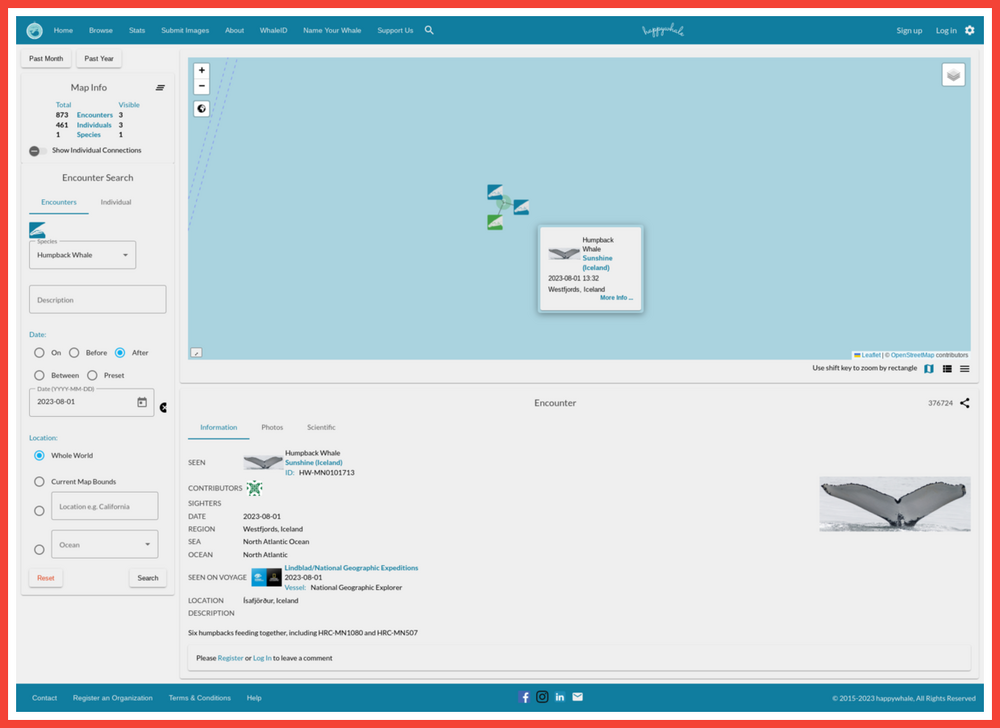Click the search magnifier in the top navbar

(429, 30)
